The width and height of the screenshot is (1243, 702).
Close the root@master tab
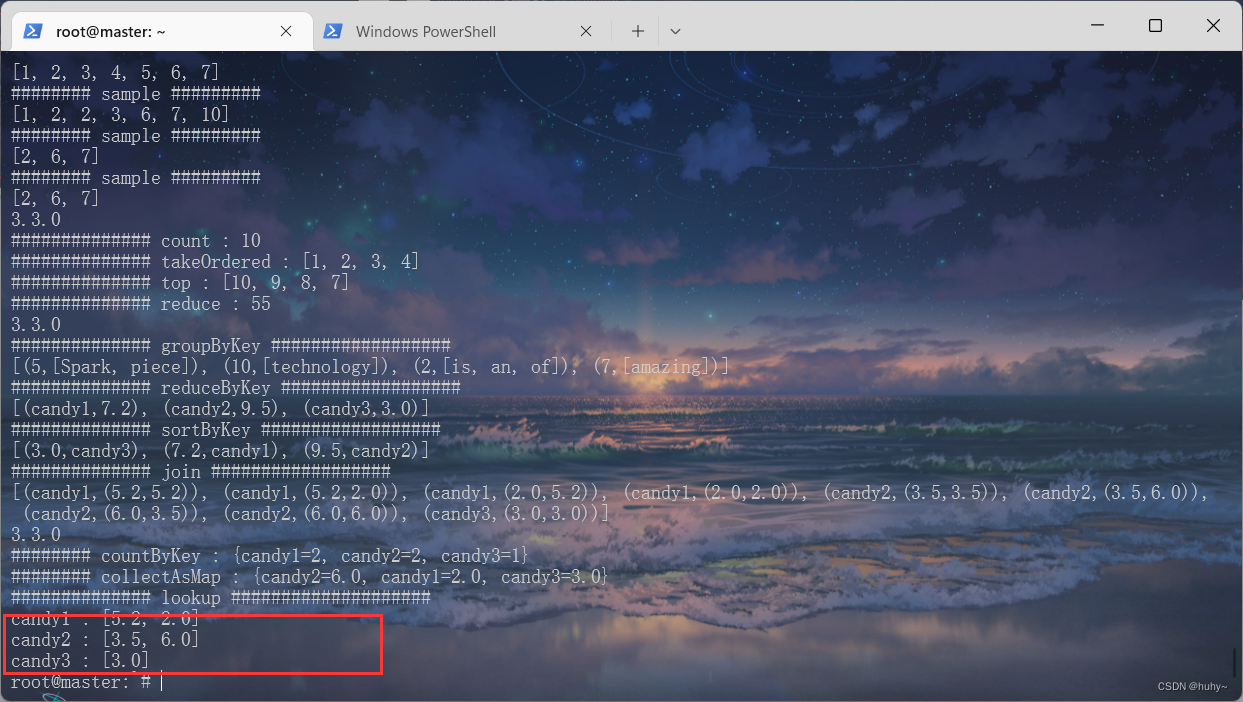[286, 31]
